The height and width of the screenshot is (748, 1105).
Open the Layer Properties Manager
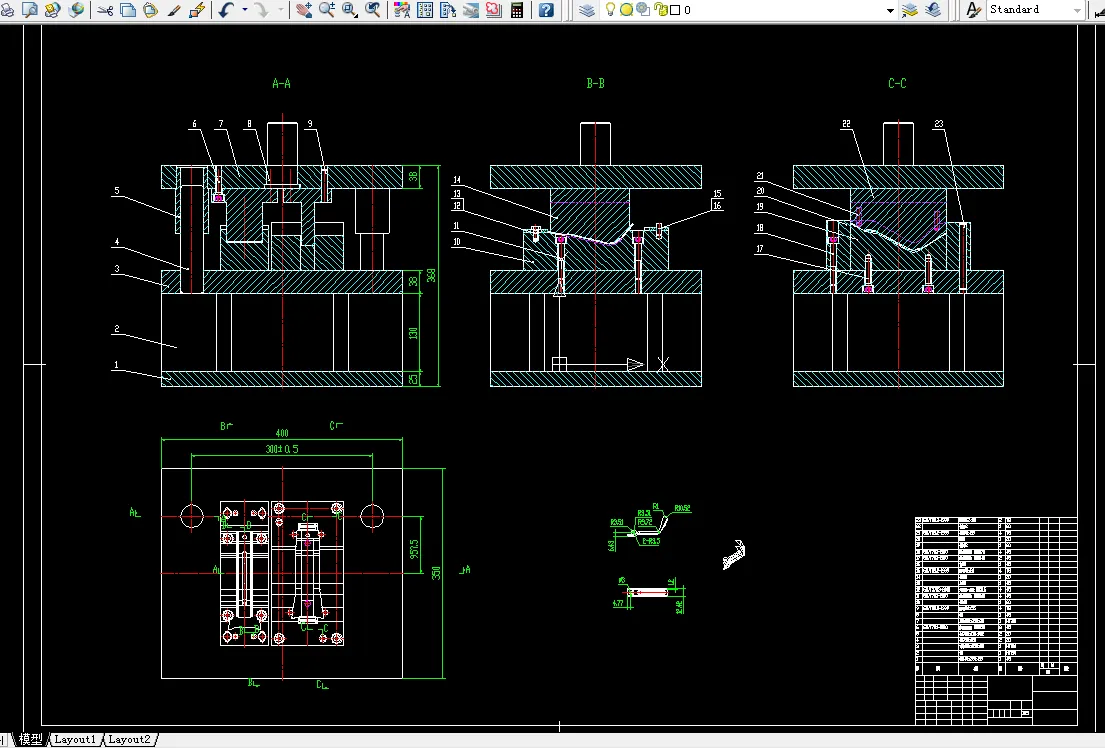coord(587,10)
